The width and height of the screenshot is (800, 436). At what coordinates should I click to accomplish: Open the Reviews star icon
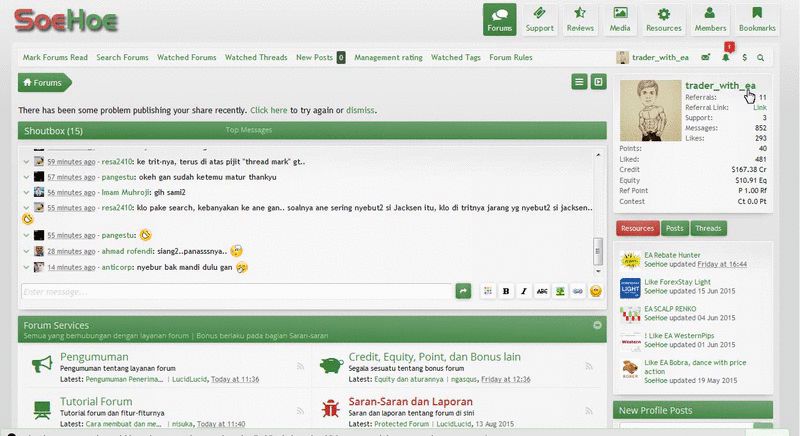[580, 19]
